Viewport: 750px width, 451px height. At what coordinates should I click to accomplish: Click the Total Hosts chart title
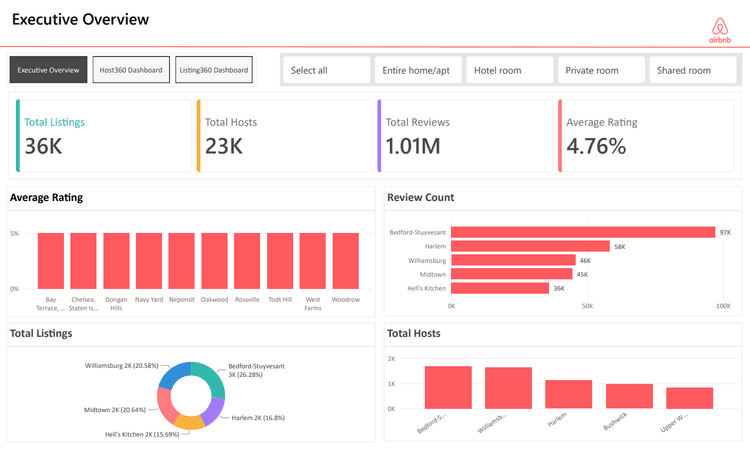414,333
